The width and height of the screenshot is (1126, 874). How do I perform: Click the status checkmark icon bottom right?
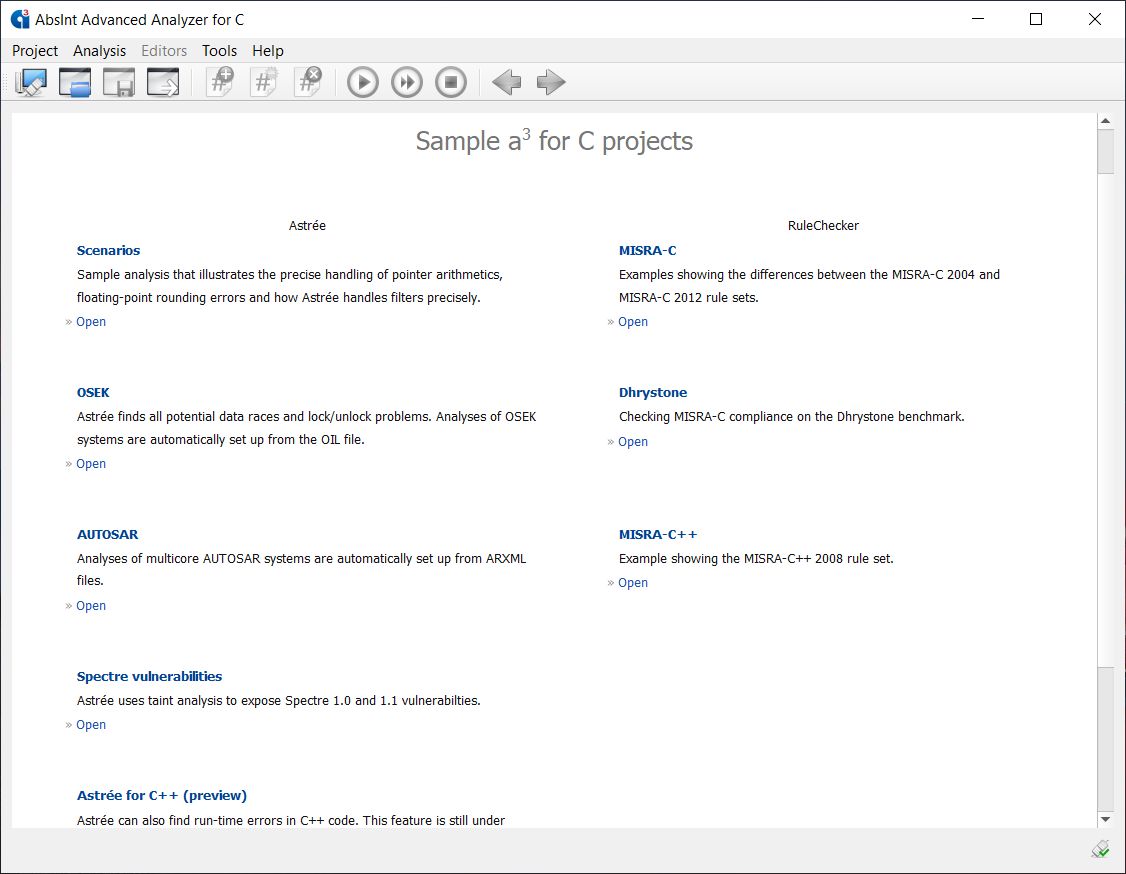[1100, 848]
